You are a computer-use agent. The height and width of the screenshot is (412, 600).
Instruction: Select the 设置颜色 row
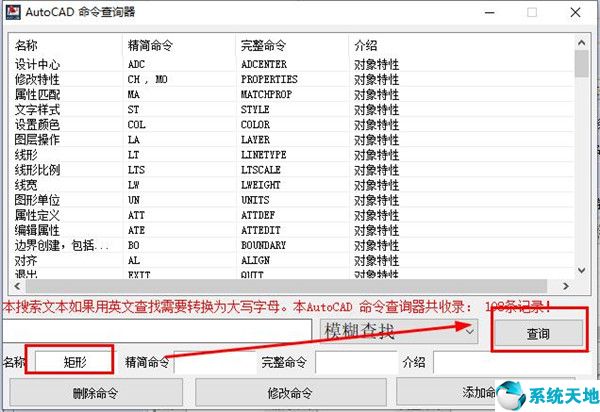click(x=292, y=125)
